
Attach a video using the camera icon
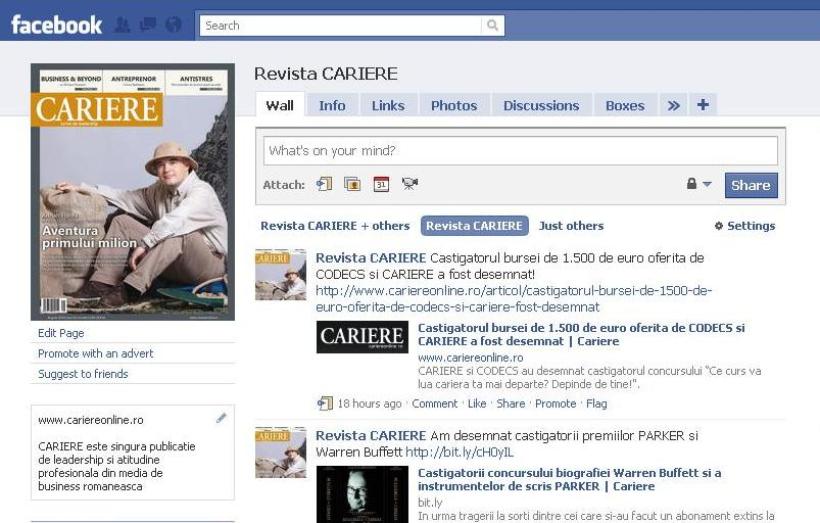point(409,184)
